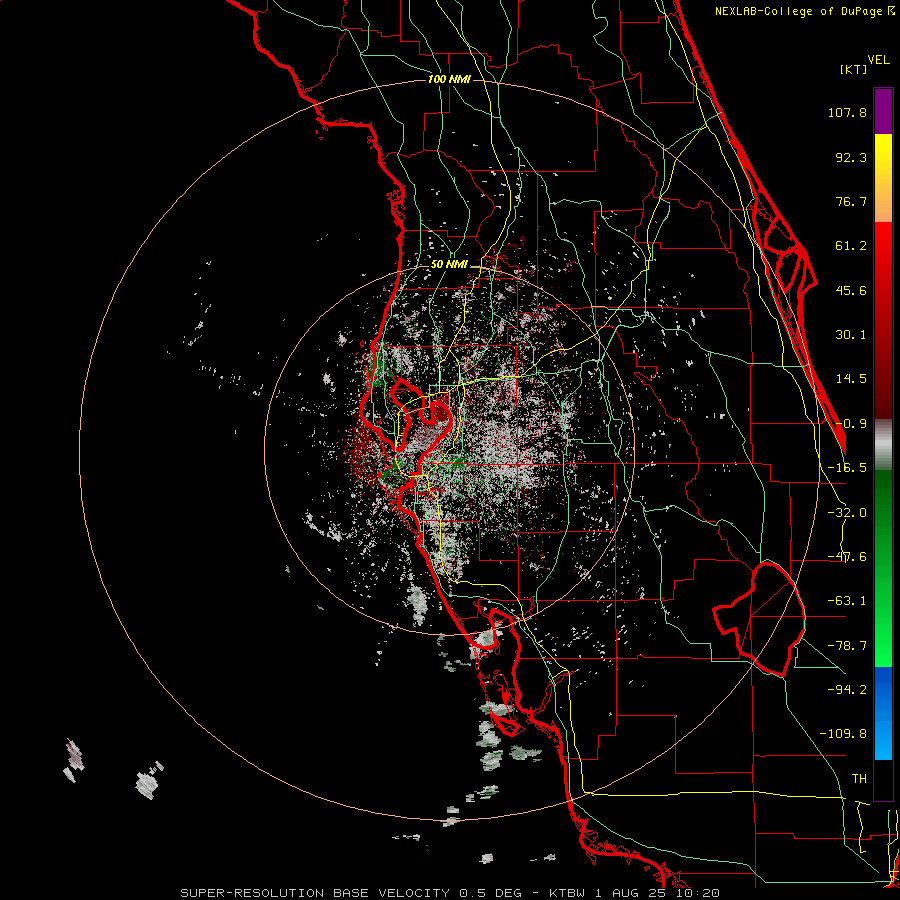Viewport: 900px width, 900px height.
Task: Click the -0.9 velocity scale value
Action: [x=851, y=424]
